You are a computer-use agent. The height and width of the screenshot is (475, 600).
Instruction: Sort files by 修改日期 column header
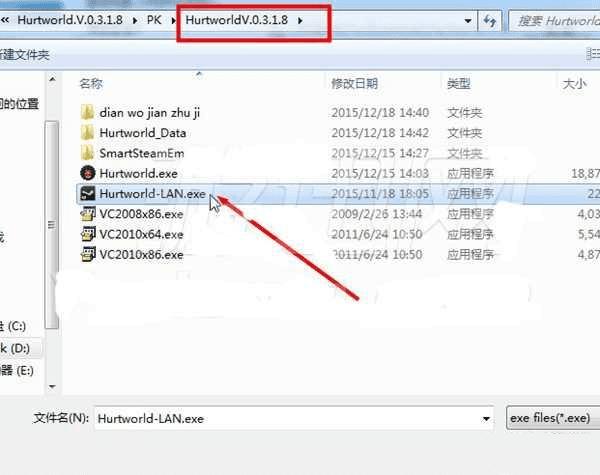354,83
